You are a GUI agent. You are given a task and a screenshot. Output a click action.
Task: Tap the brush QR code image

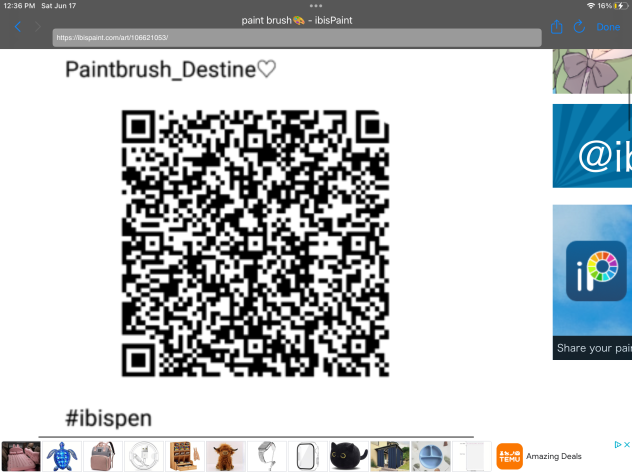click(256, 243)
